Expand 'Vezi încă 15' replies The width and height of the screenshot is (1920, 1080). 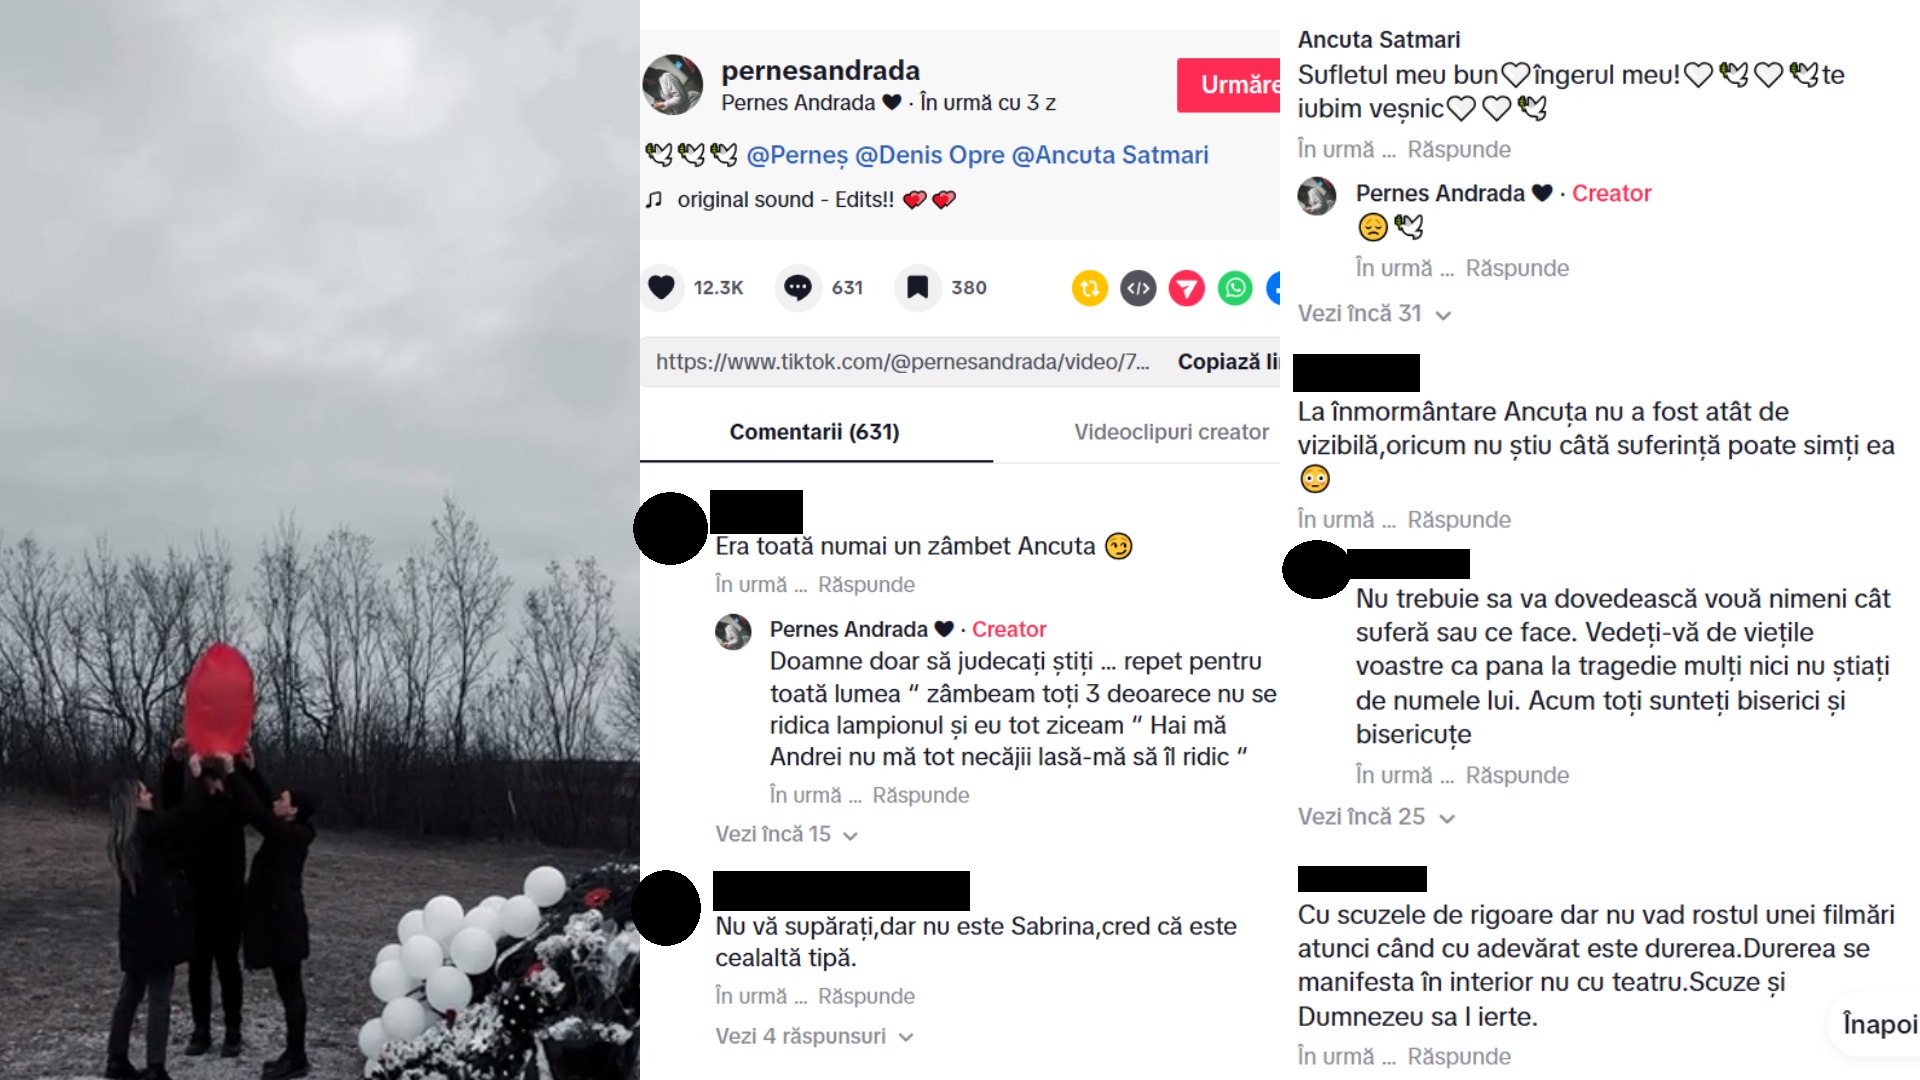(786, 834)
